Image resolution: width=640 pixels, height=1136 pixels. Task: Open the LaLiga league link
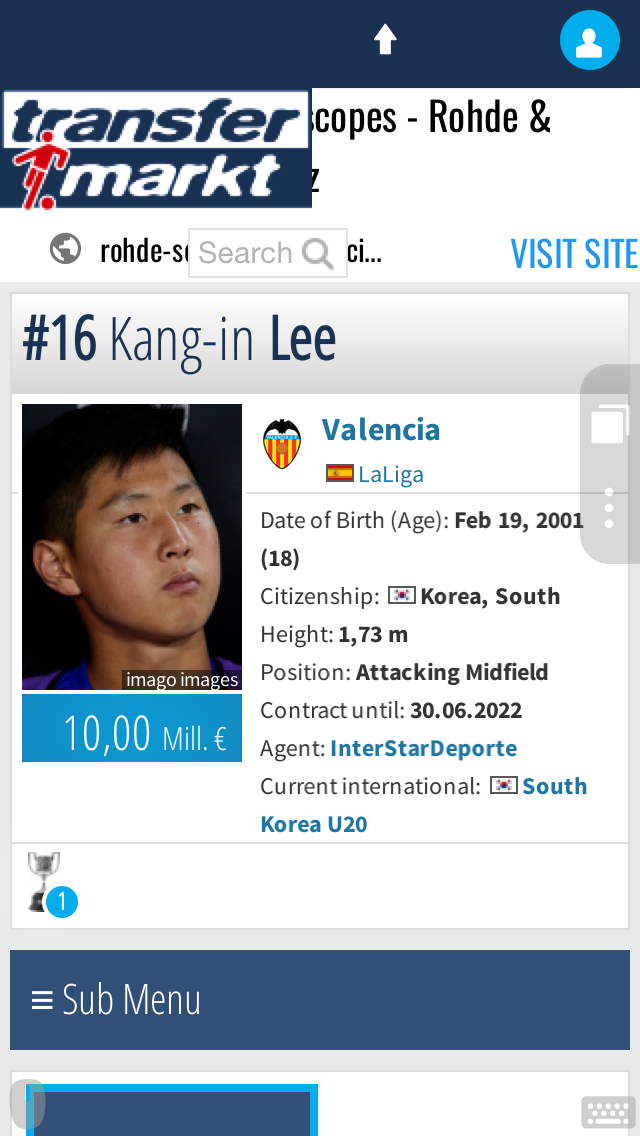(x=391, y=474)
